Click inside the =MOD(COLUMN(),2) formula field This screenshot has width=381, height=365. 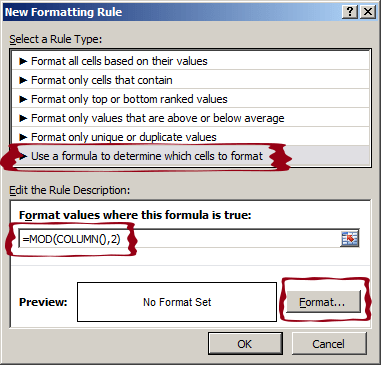(179, 239)
